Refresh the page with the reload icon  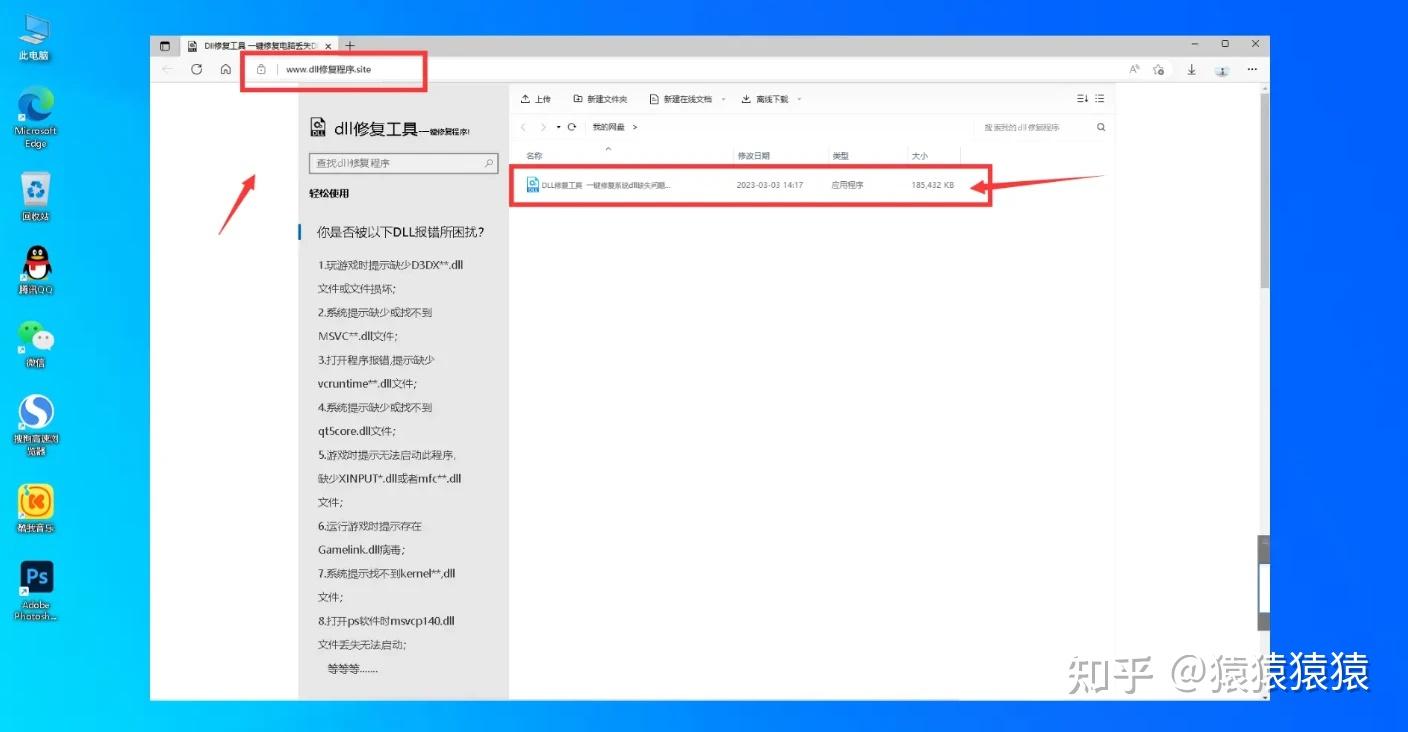[197, 69]
